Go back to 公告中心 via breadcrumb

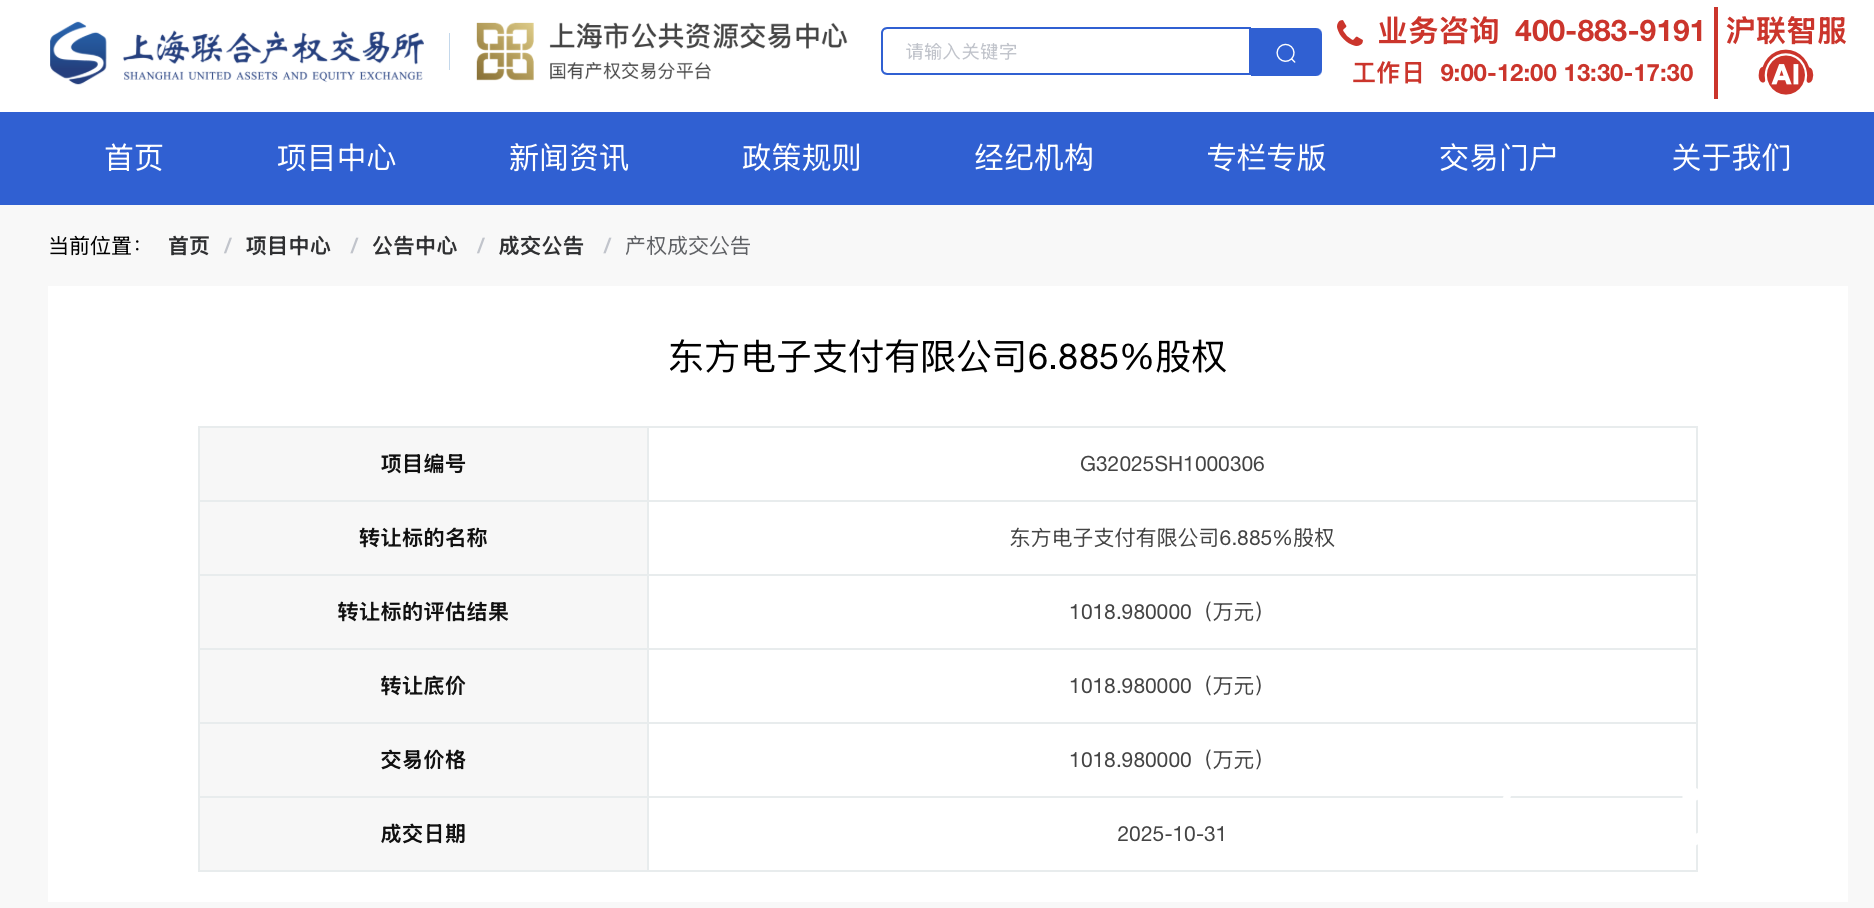click(x=414, y=246)
